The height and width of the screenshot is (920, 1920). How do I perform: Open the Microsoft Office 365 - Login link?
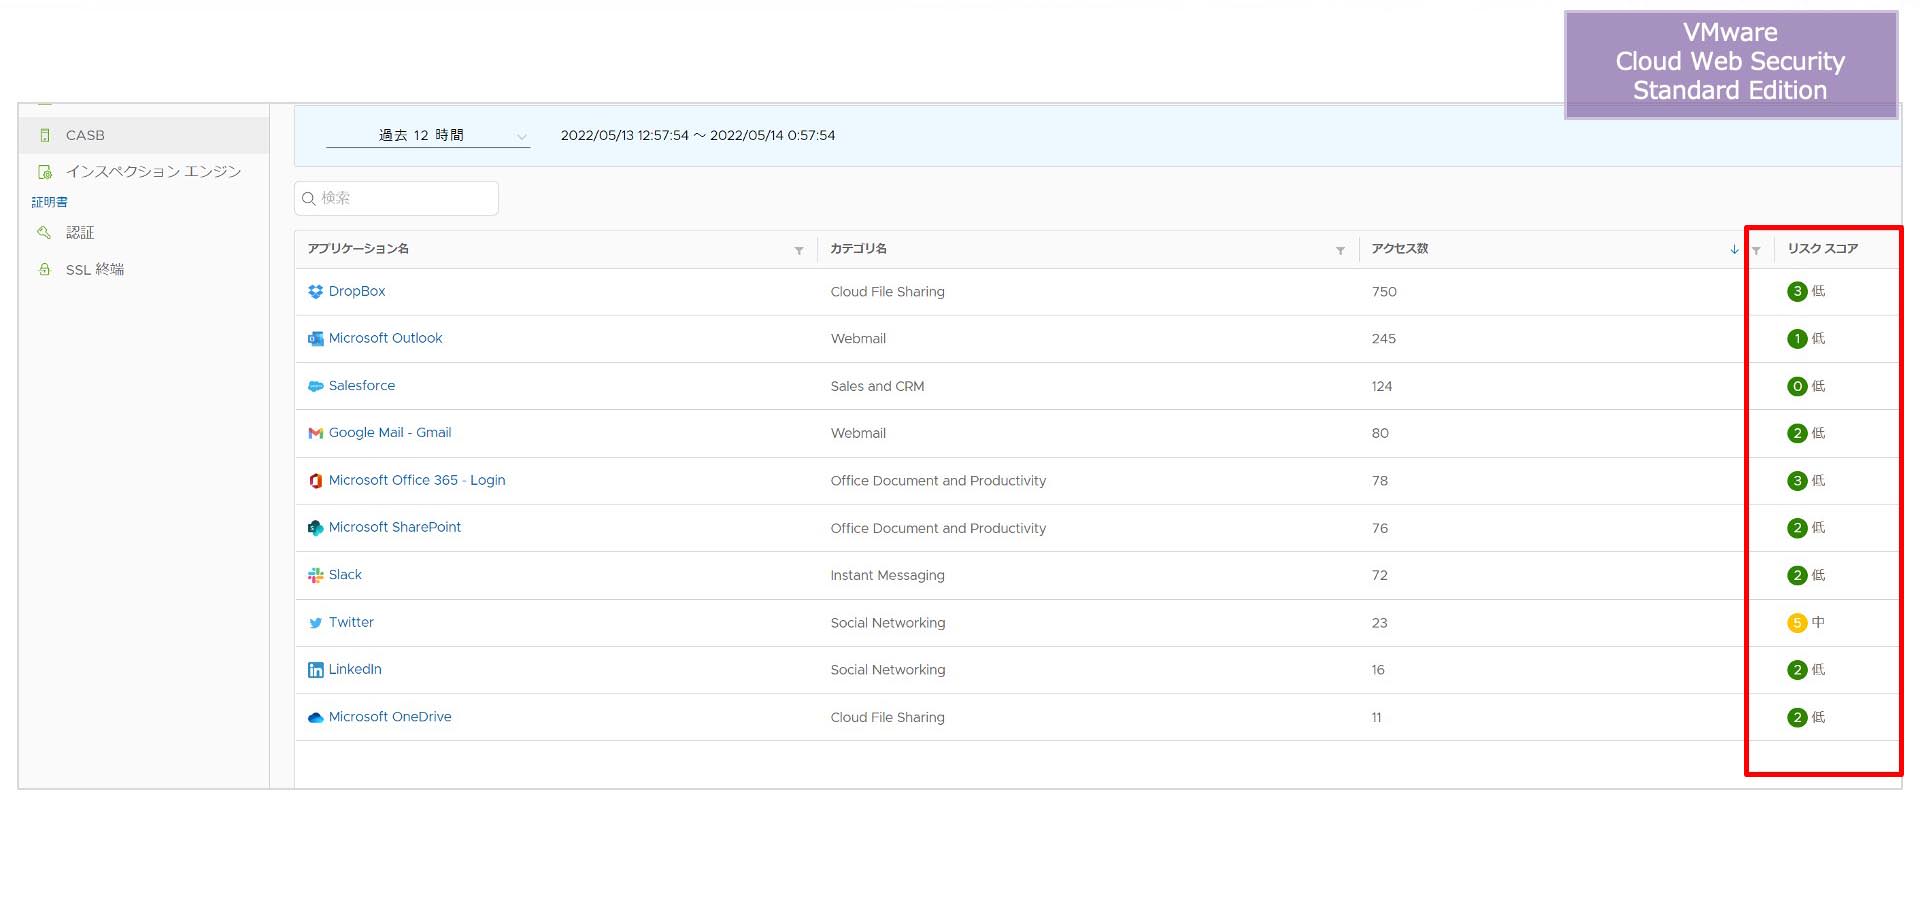[416, 480]
